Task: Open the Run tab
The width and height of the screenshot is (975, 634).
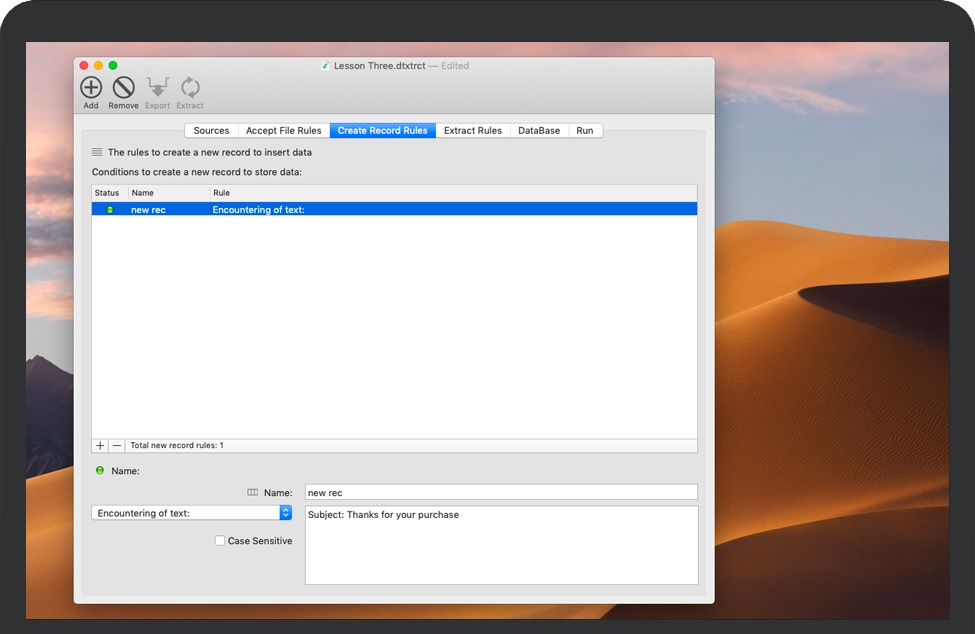Action: [x=585, y=130]
